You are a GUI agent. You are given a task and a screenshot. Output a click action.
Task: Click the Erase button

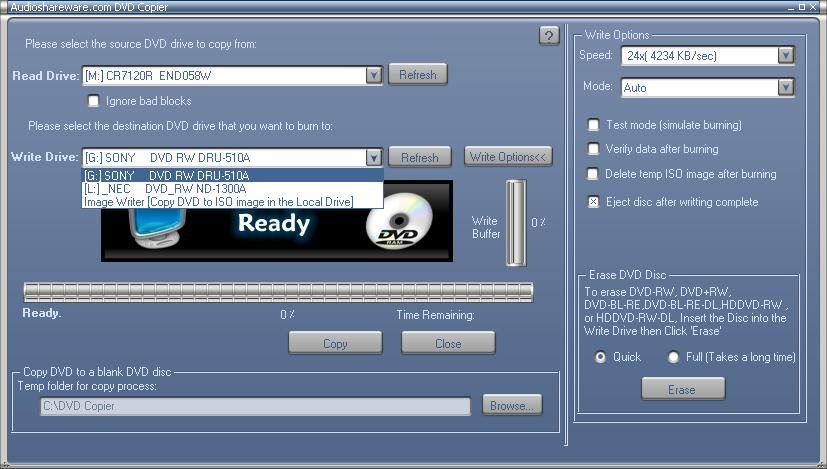[683, 389]
